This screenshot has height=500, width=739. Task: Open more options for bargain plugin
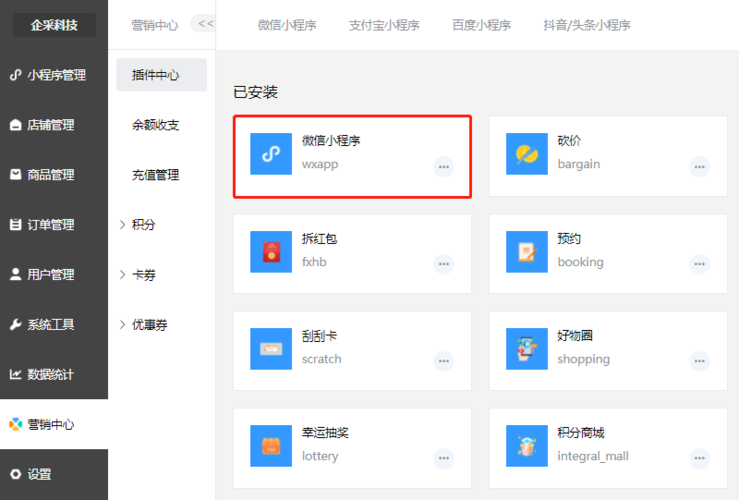[699, 167]
